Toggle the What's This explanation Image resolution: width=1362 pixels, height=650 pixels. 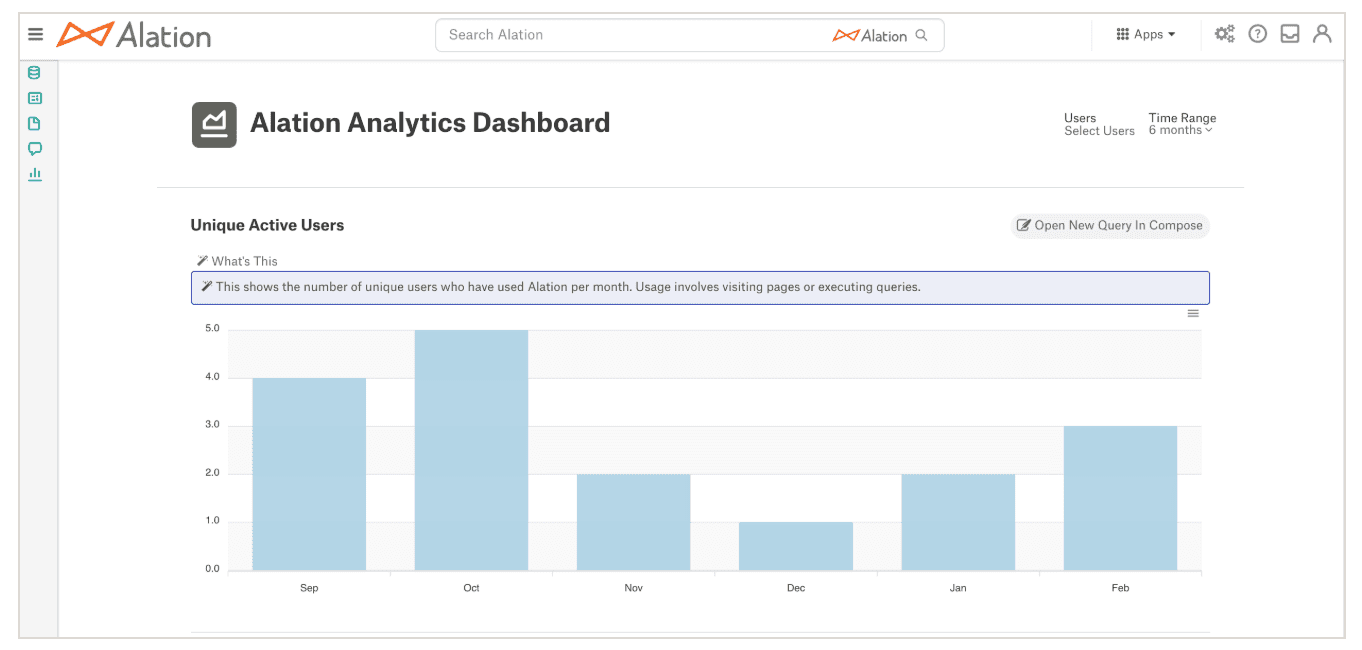tap(236, 260)
